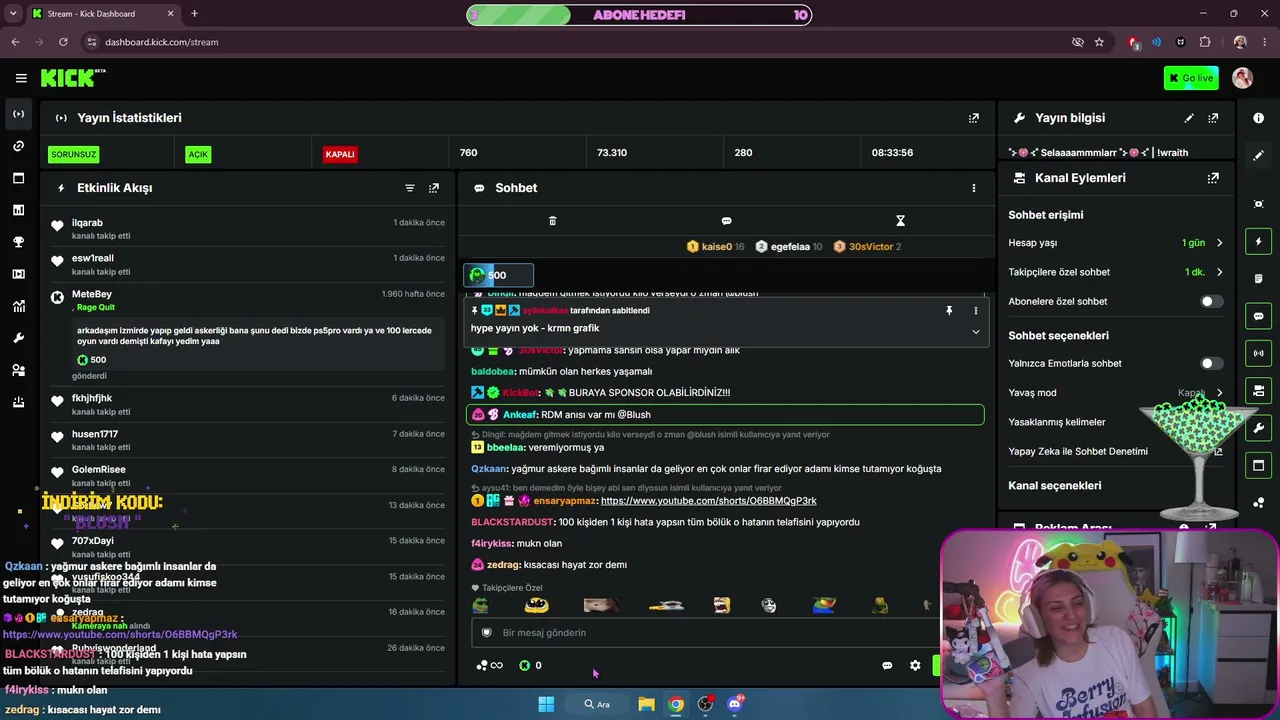Image resolution: width=1280 pixels, height=720 pixels.
Task: Open the stream dashboard icon in left sidebar
Action: pyautogui.click(x=18, y=114)
